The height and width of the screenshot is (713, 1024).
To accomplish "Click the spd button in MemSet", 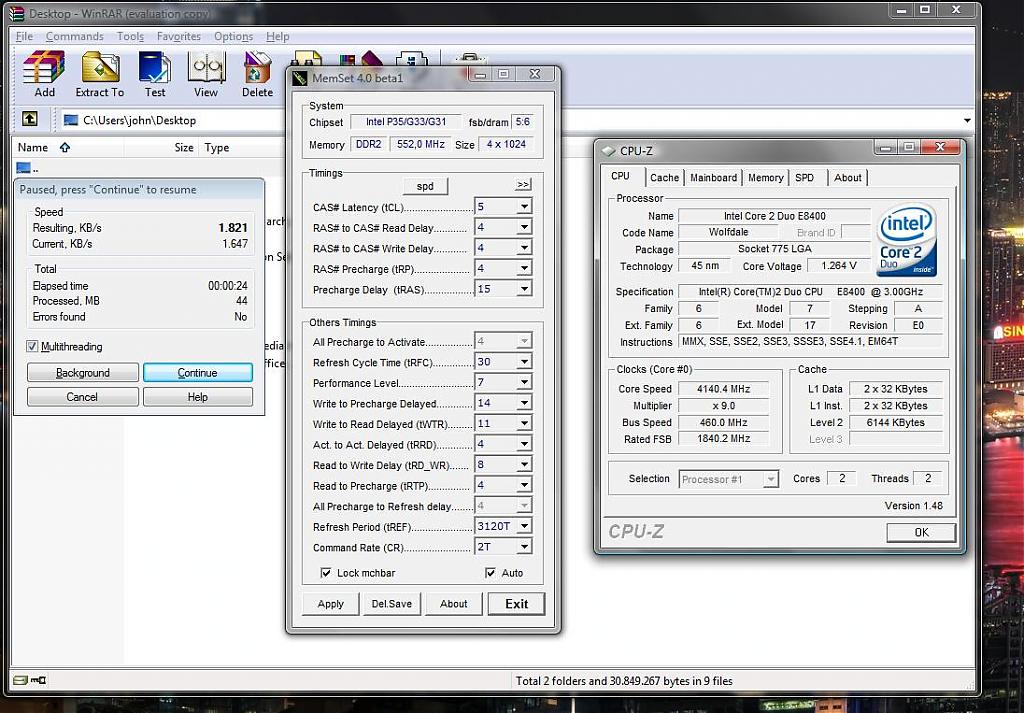I will point(425,186).
